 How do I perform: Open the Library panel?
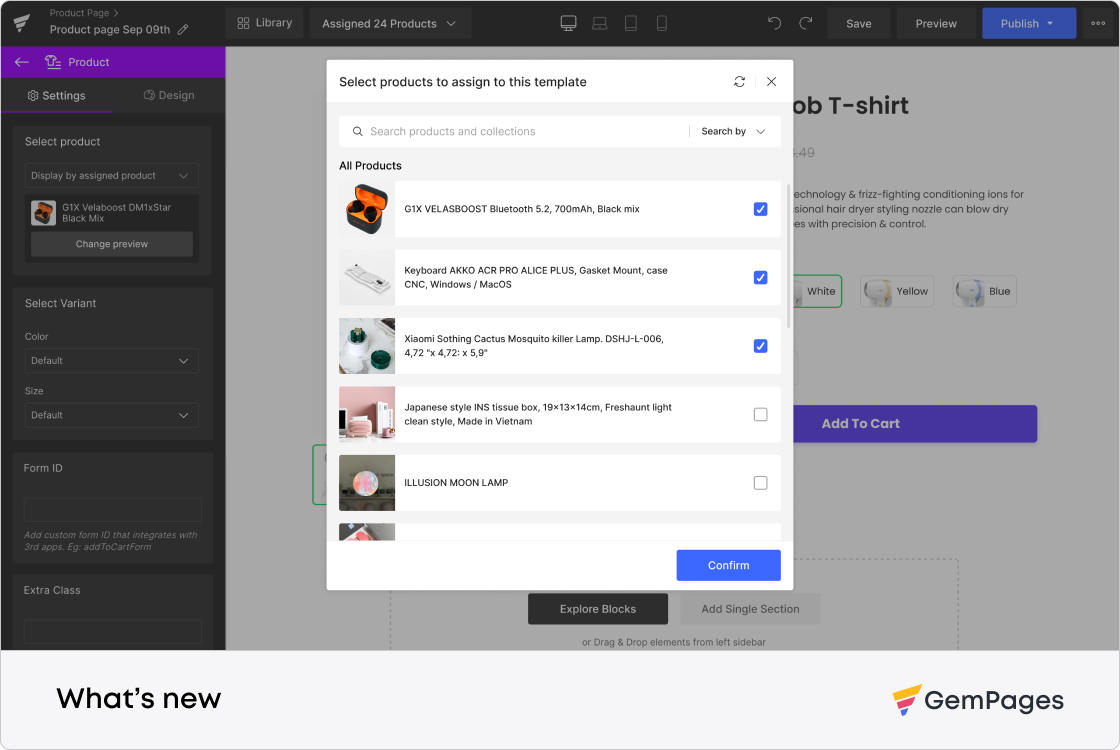[x=265, y=23]
